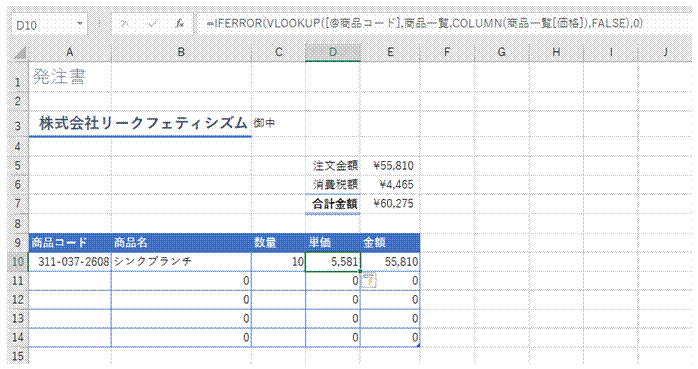The height and width of the screenshot is (369, 698).
Task: Click the Select All corner triangle
Action: coord(20,53)
